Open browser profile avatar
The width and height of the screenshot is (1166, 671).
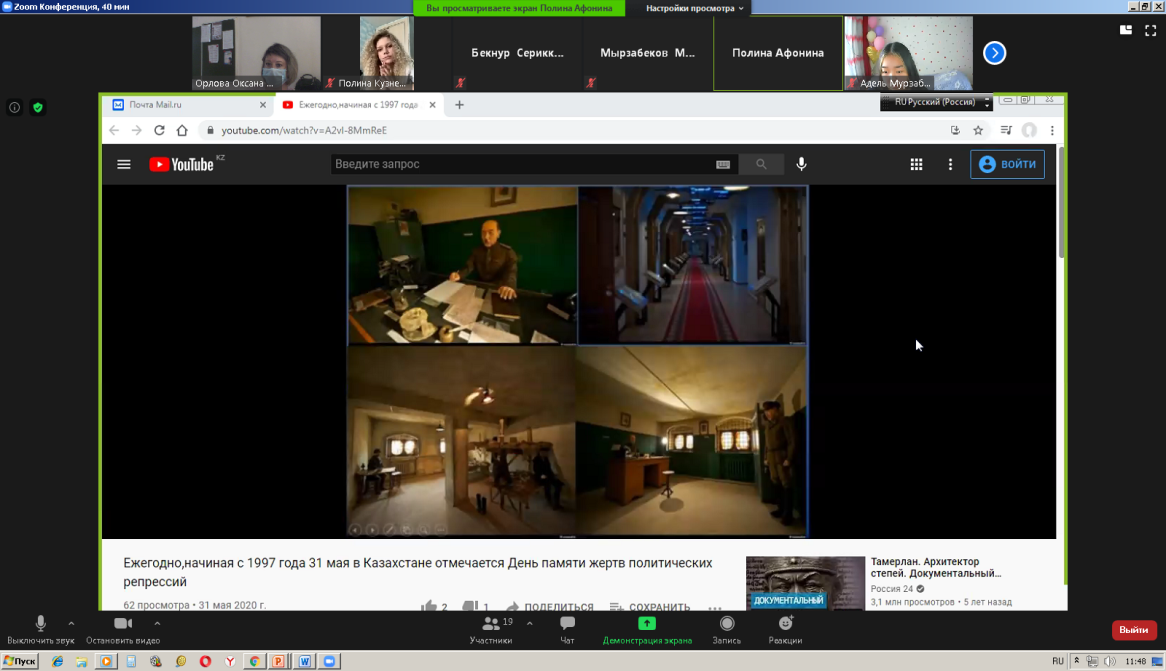click(x=1029, y=130)
